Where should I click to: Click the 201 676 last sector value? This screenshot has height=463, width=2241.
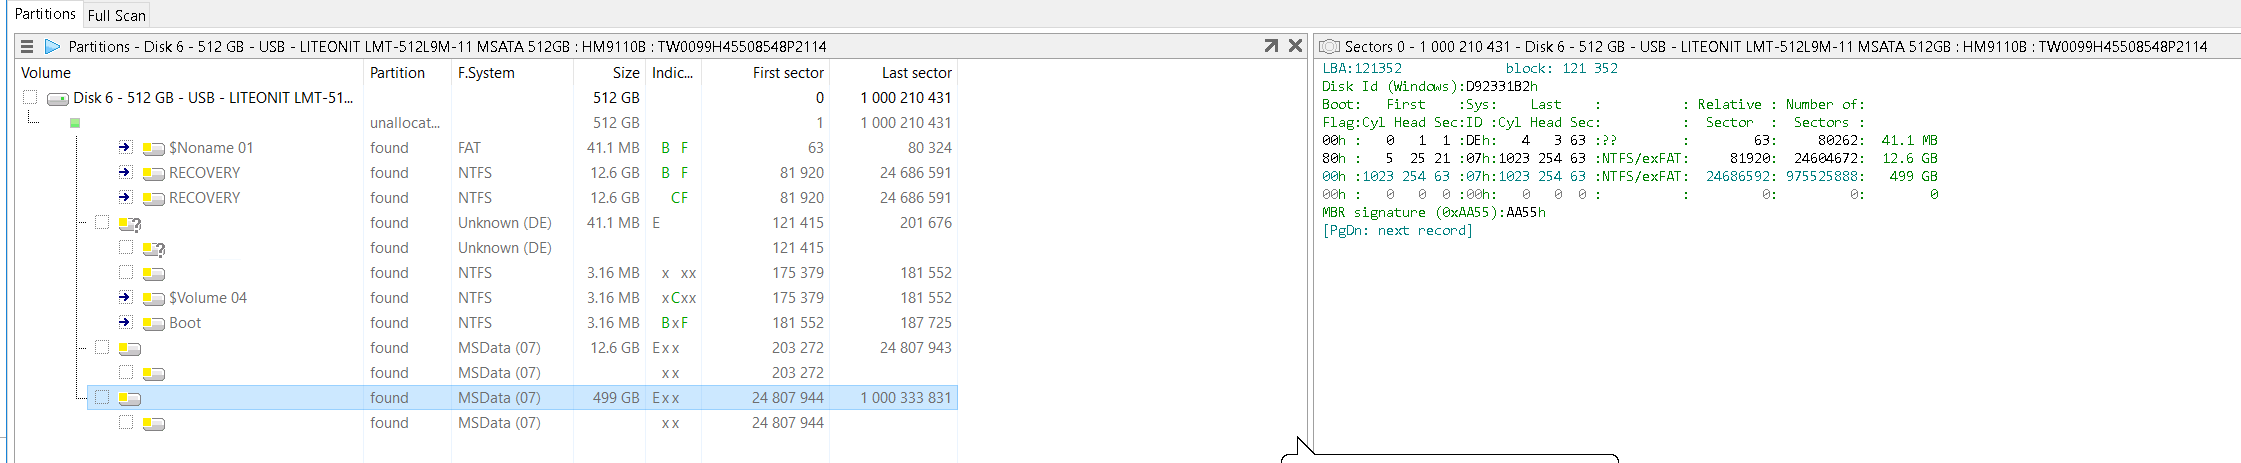pos(925,223)
